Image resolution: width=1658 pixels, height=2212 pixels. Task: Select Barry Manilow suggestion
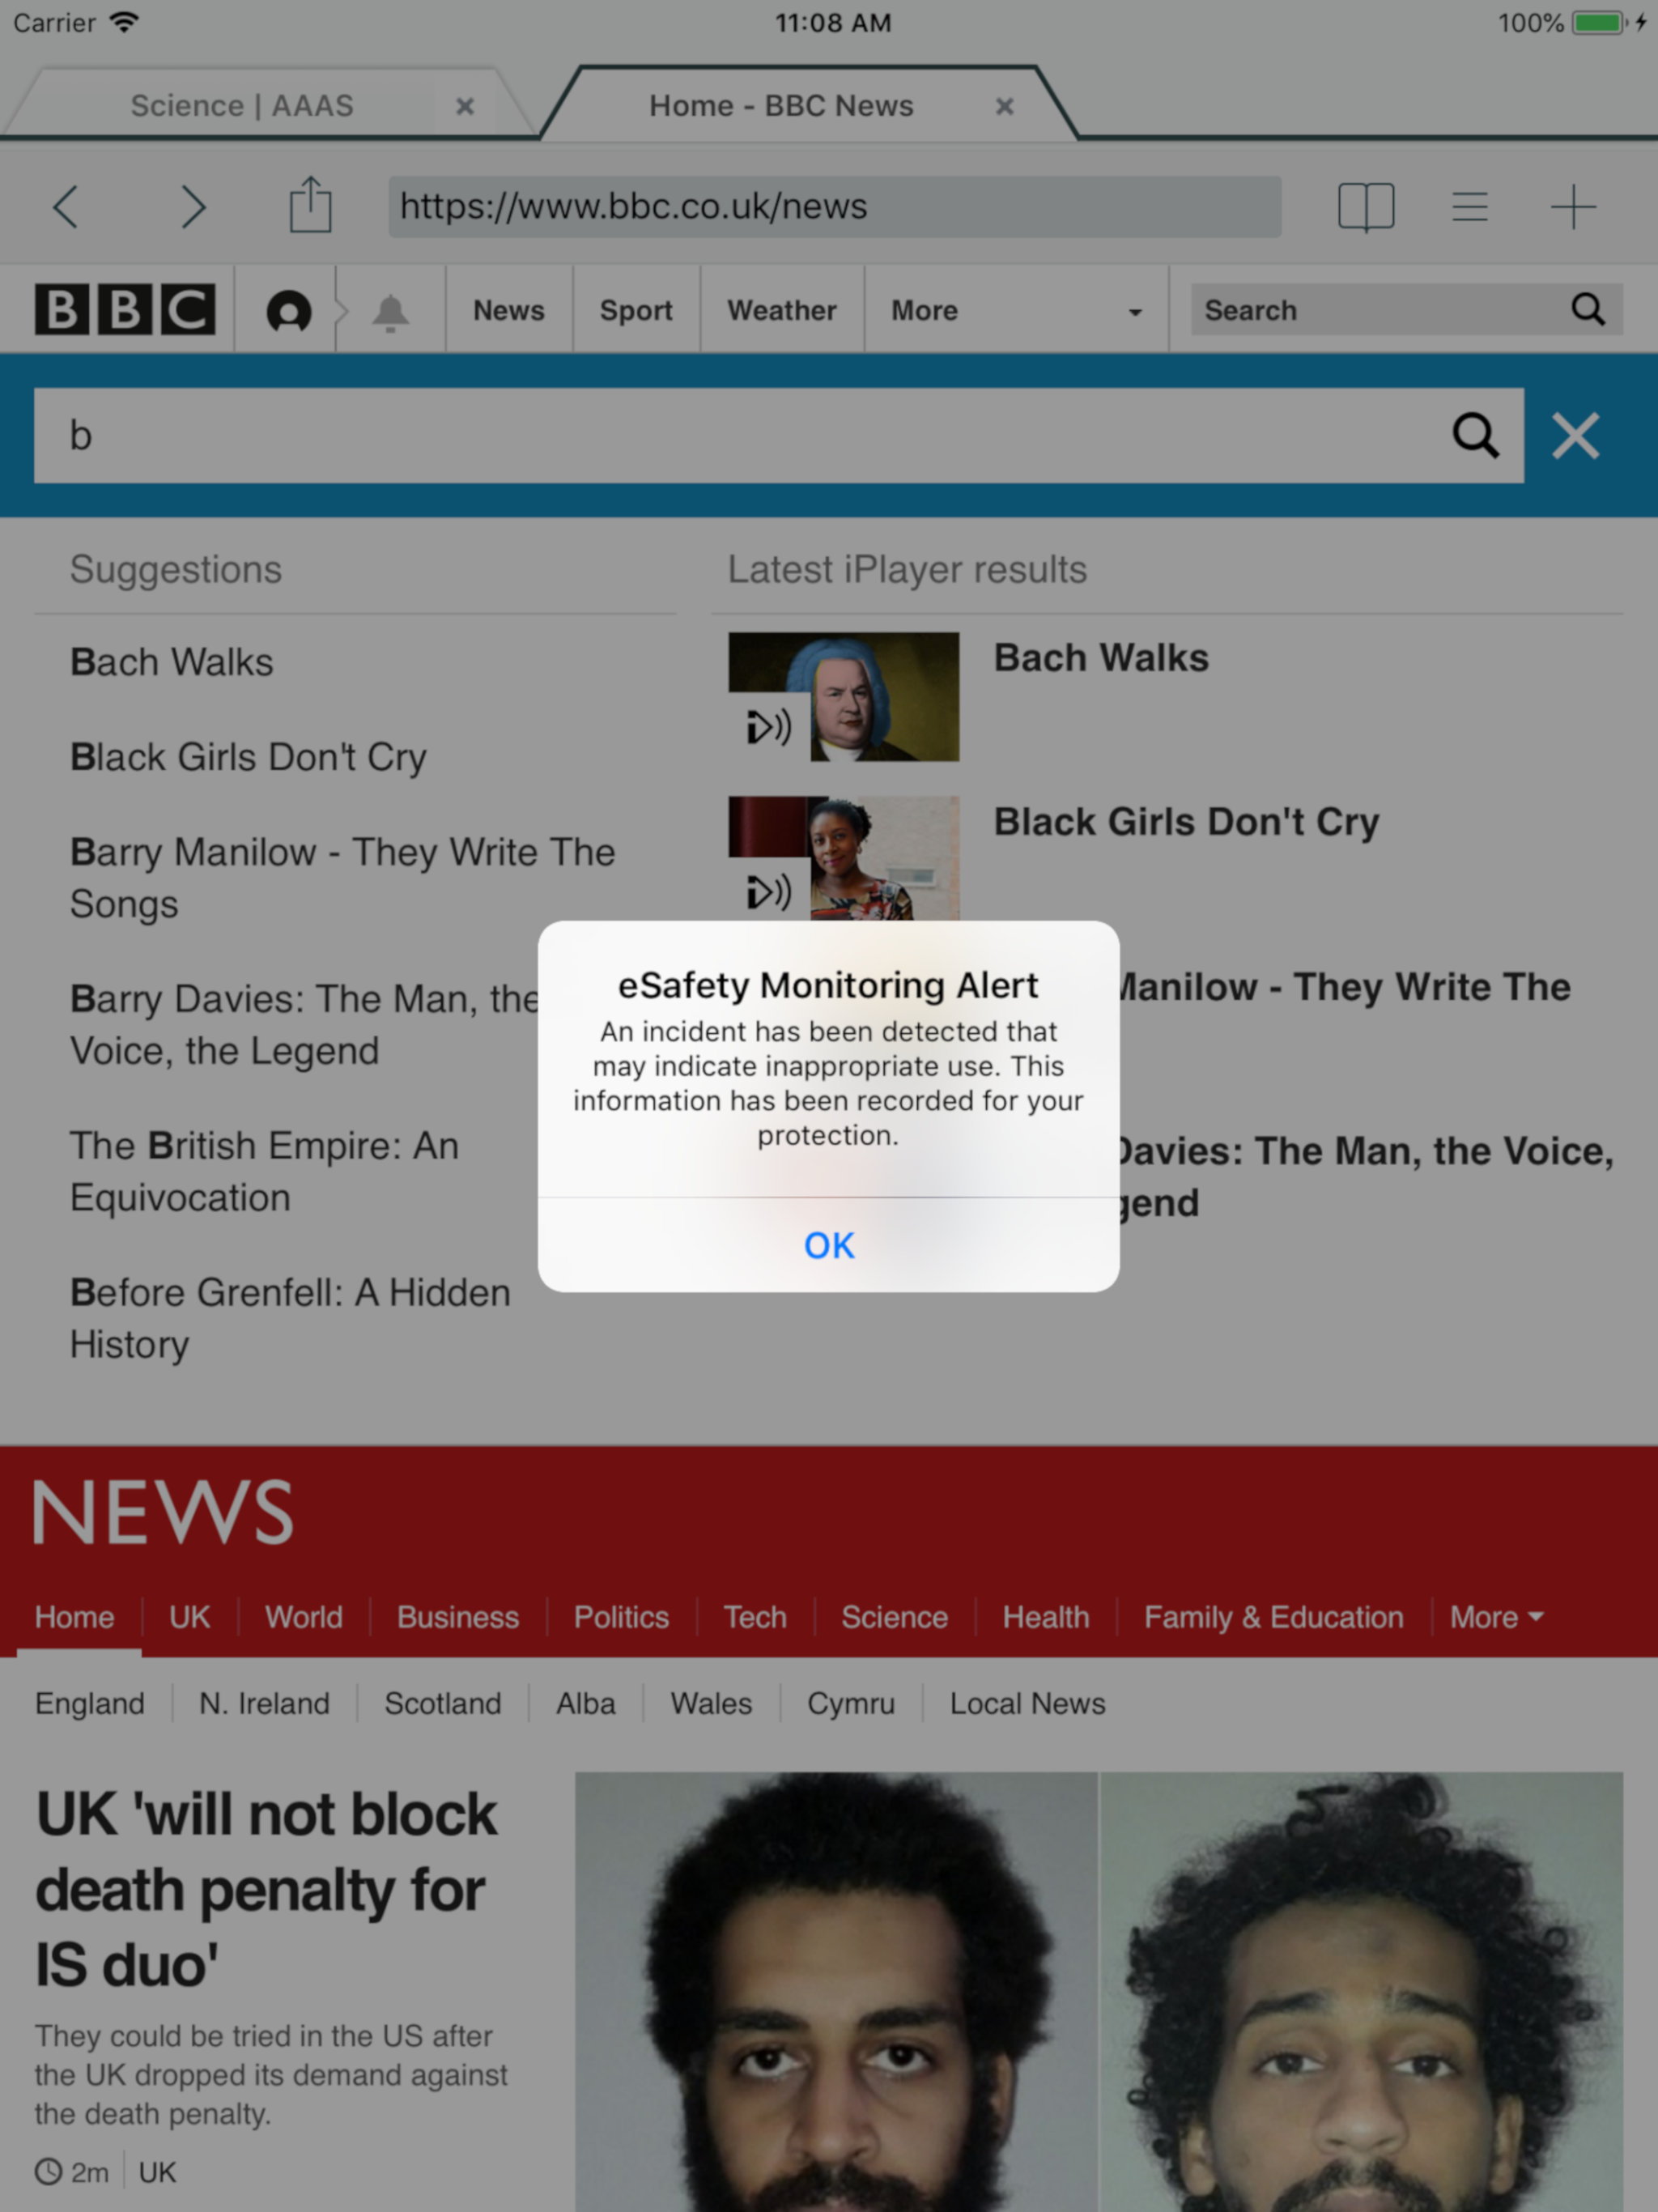pyautogui.click(x=343, y=878)
